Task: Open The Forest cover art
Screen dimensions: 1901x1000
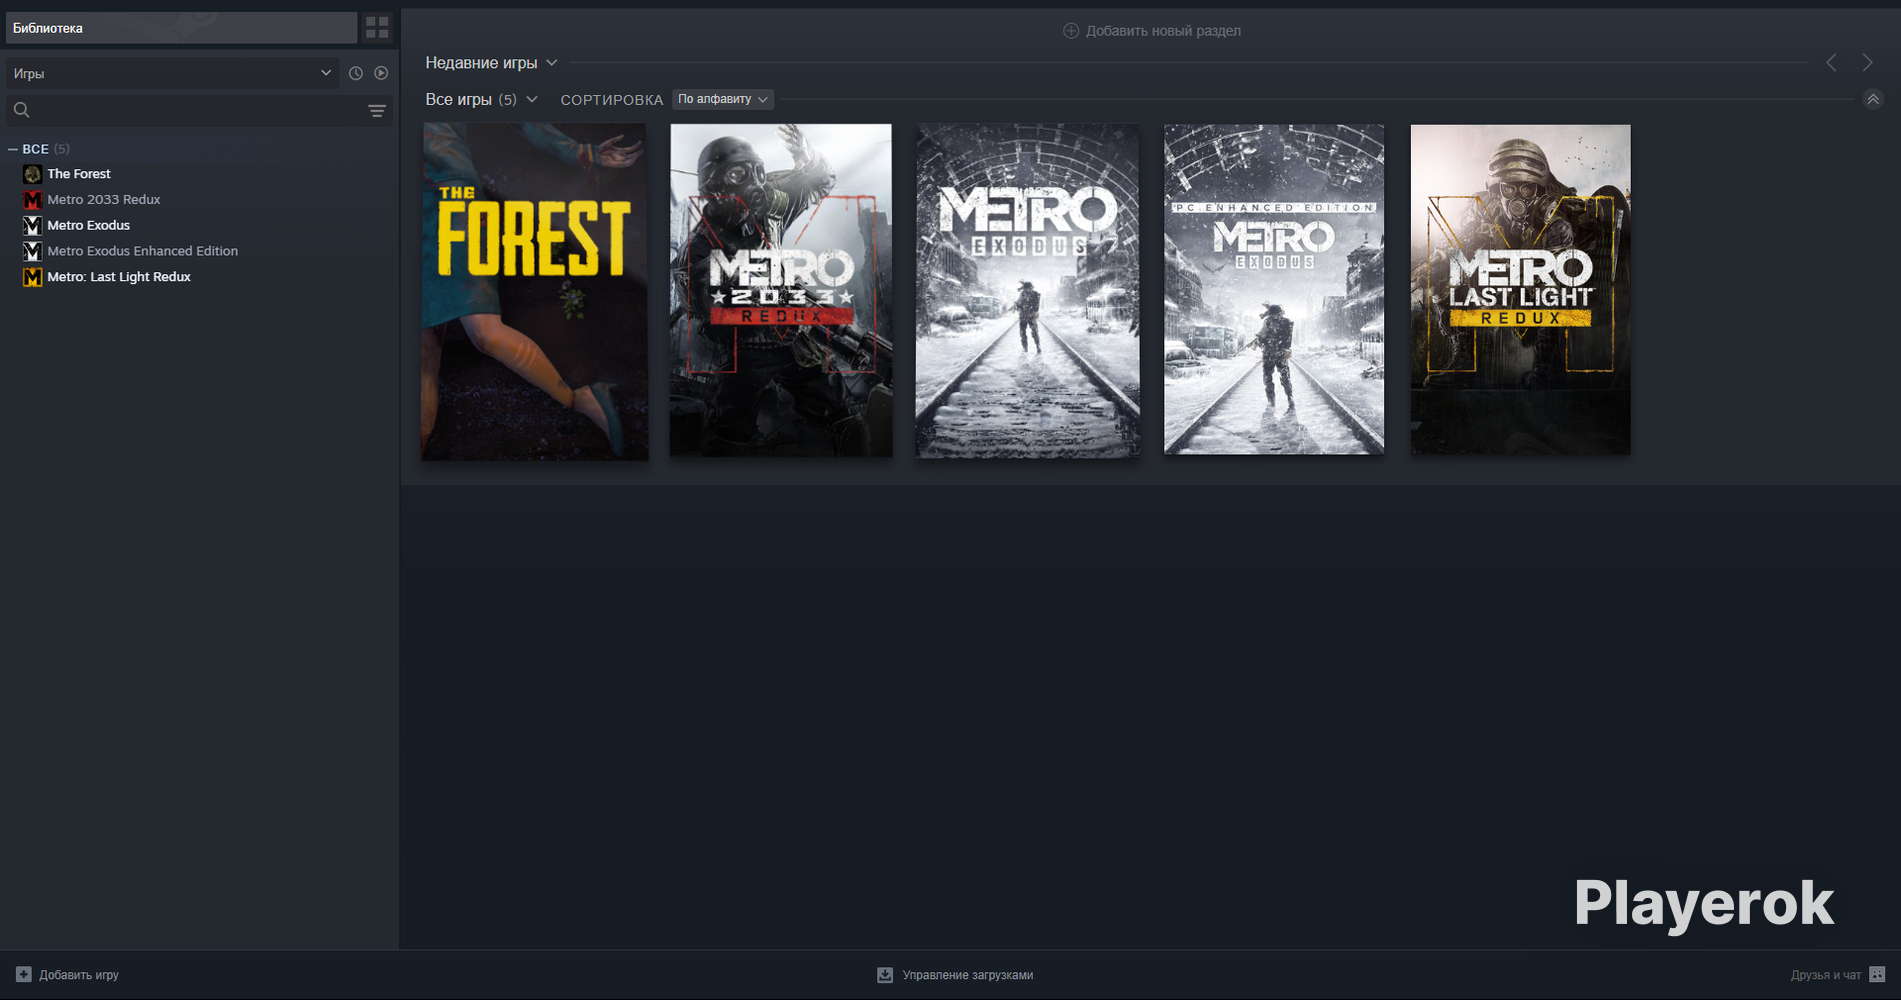Action: [535, 291]
